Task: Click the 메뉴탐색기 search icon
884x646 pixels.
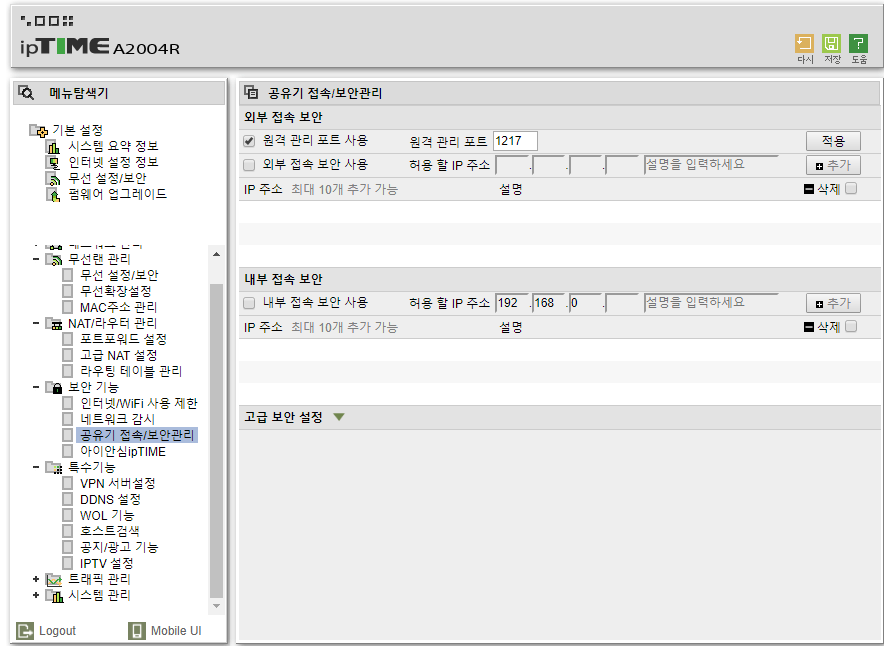Action: coord(26,92)
